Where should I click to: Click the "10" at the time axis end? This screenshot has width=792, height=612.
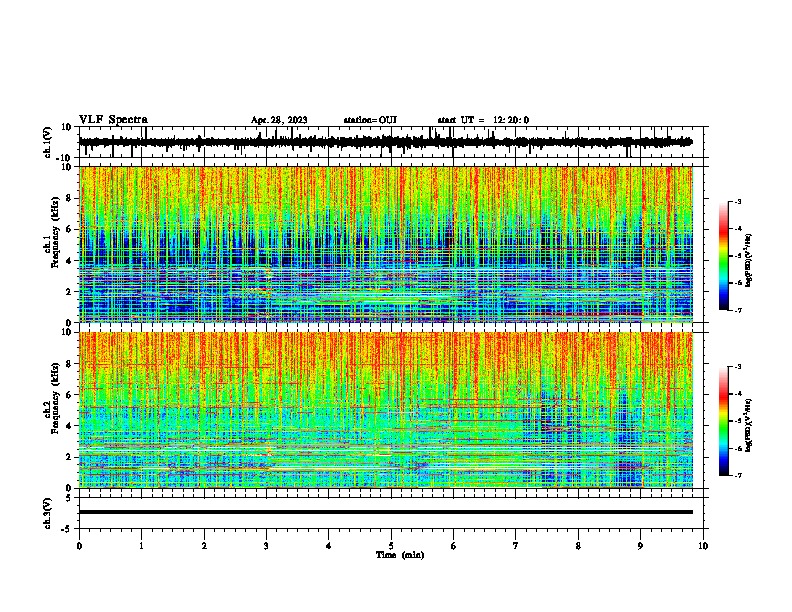[703, 546]
